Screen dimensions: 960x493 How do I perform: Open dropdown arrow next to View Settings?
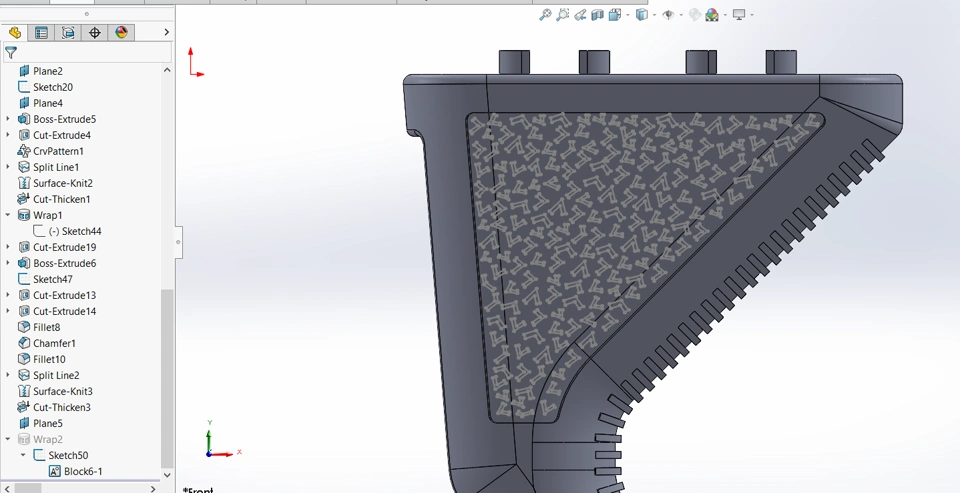click(x=752, y=15)
